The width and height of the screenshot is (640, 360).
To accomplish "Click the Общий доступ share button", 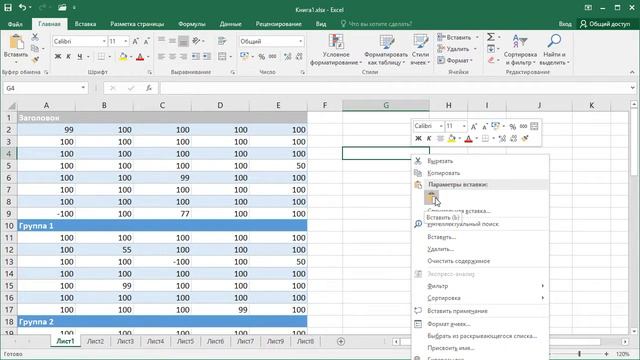I will pos(605,24).
